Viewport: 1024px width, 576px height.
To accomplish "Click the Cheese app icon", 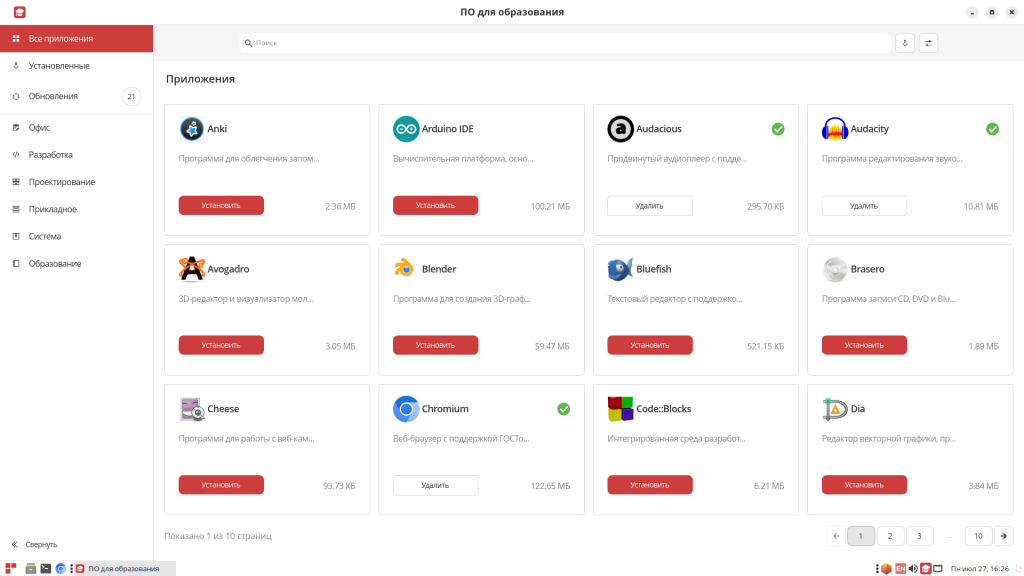I will (192, 409).
